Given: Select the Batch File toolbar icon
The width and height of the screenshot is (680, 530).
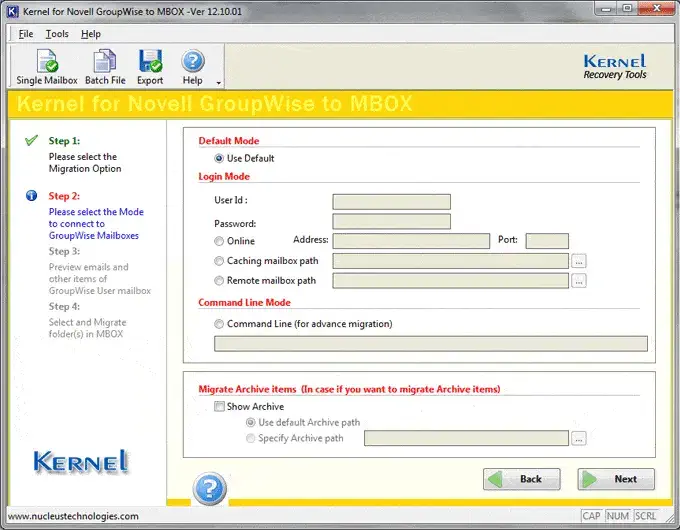Looking at the screenshot, I should pos(105,67).
